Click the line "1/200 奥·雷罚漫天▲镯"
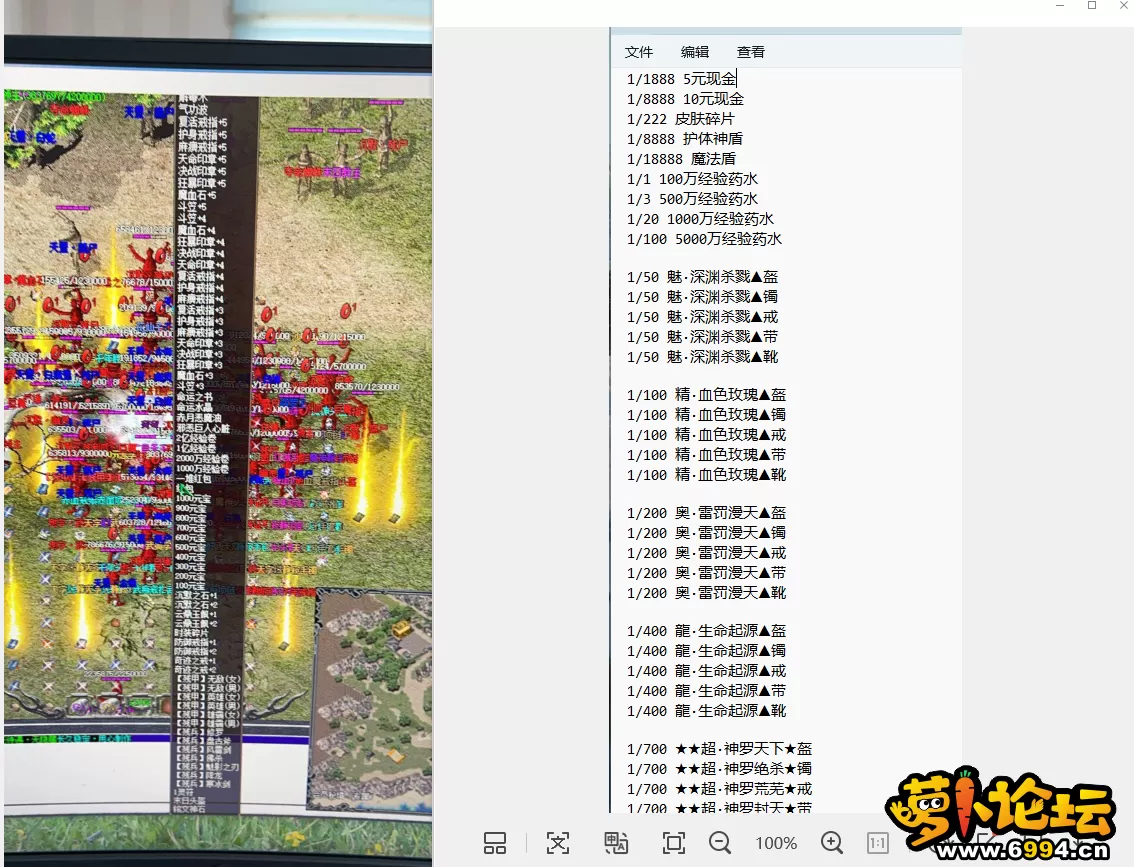Viewport: 1134px width, 867px height. [x=707, y=533]
